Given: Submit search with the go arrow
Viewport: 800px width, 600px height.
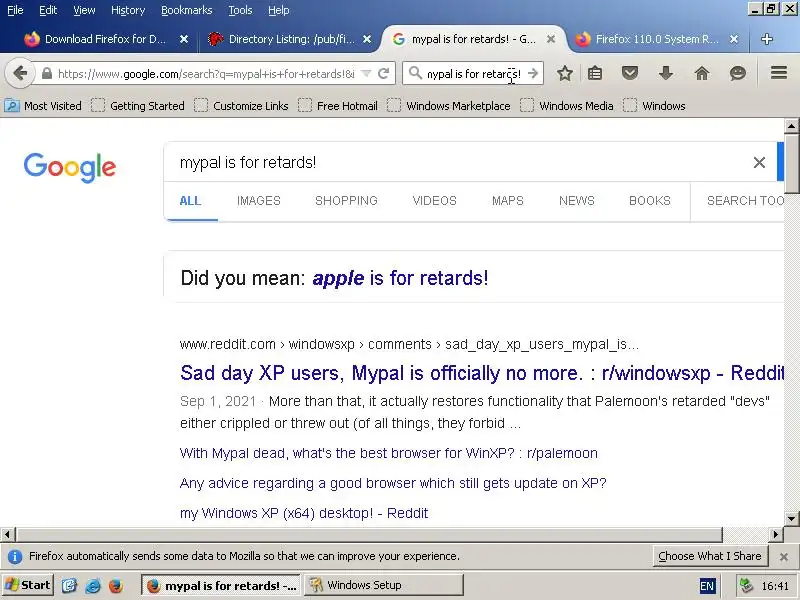Looking at the screenshot, I should 533,73.
